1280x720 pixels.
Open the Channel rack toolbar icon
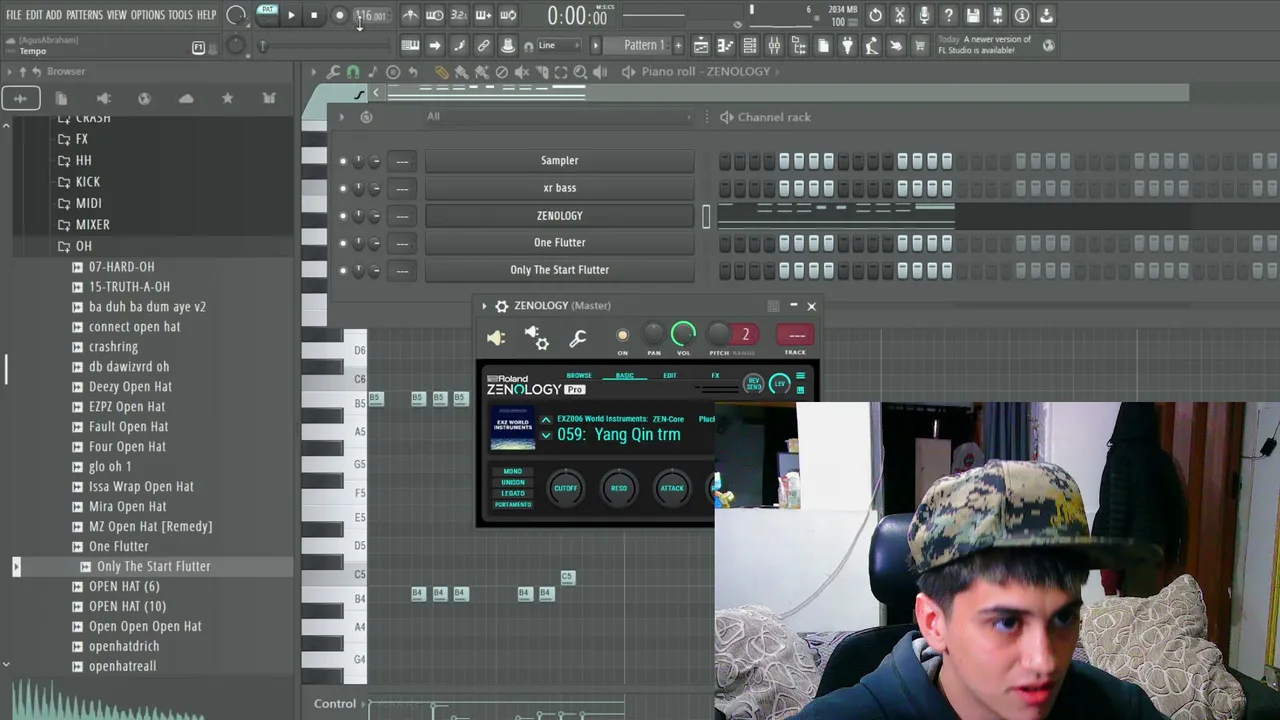click(749, 46)
